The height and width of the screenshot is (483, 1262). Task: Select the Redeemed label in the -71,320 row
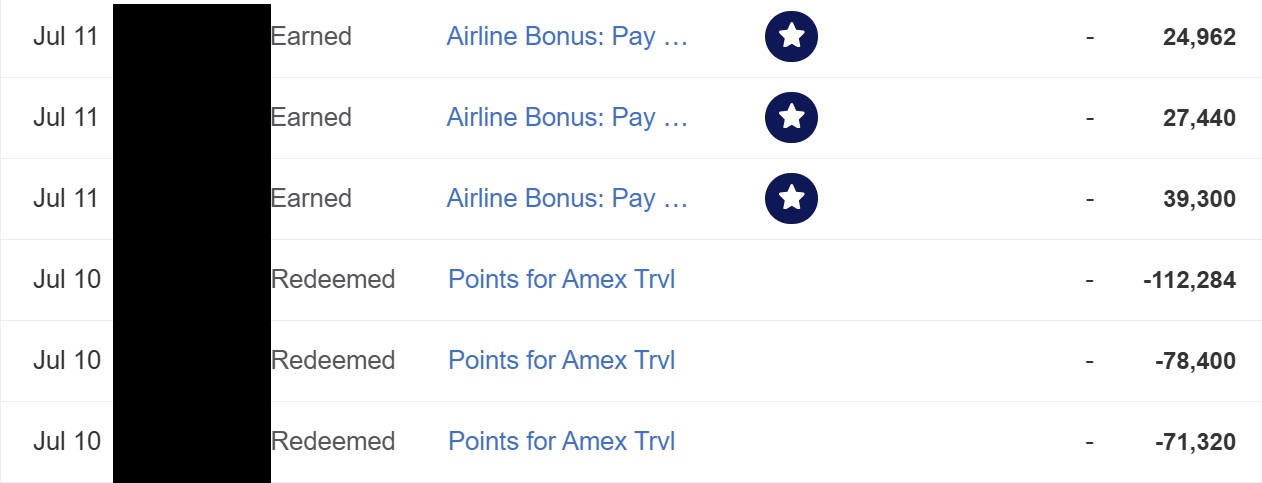pyautogui.click(x=333, y=441)
